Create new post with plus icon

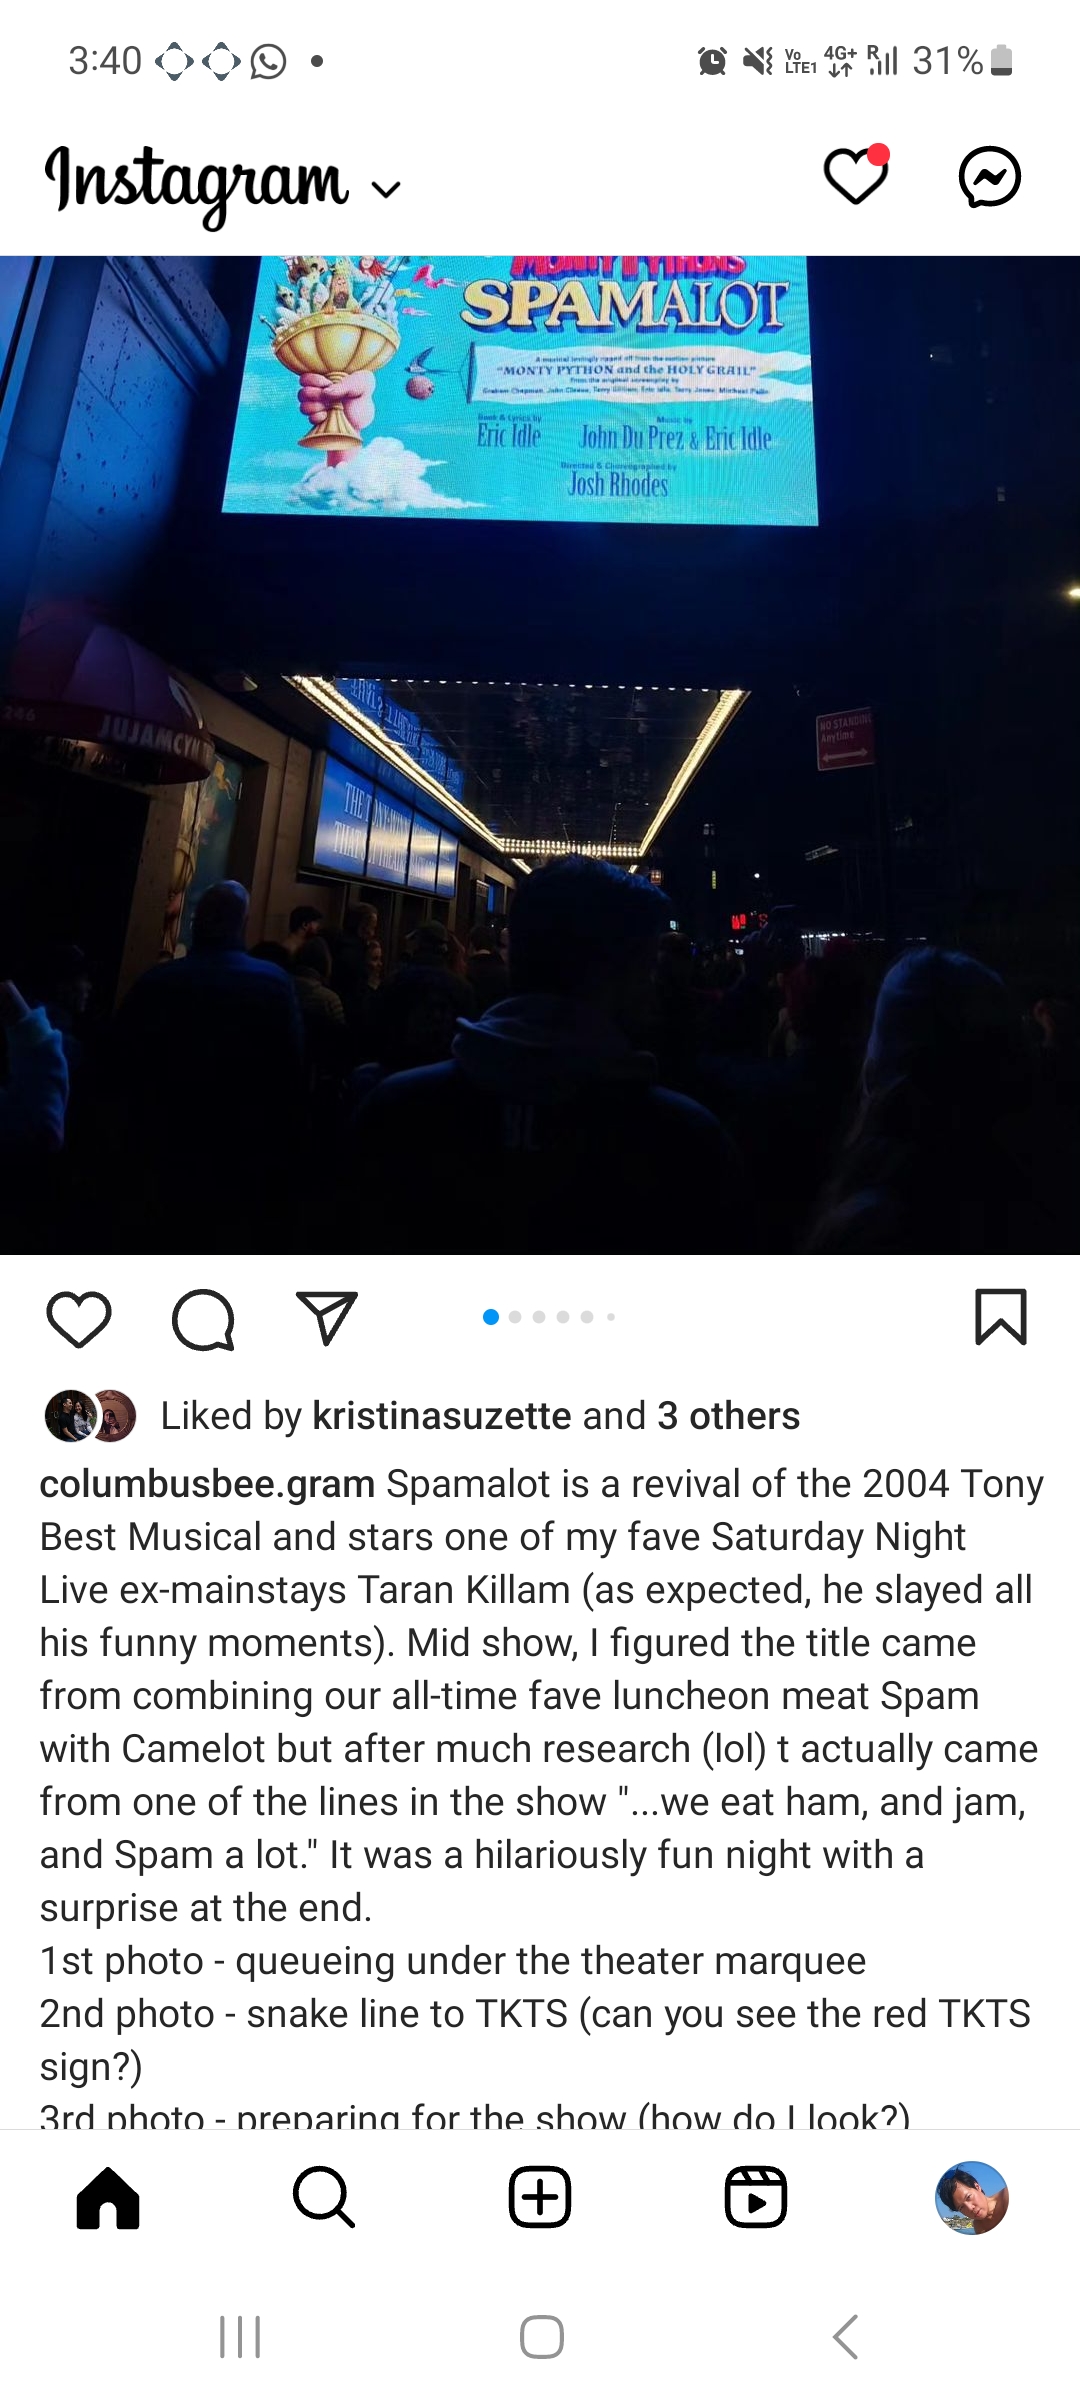540,2197
